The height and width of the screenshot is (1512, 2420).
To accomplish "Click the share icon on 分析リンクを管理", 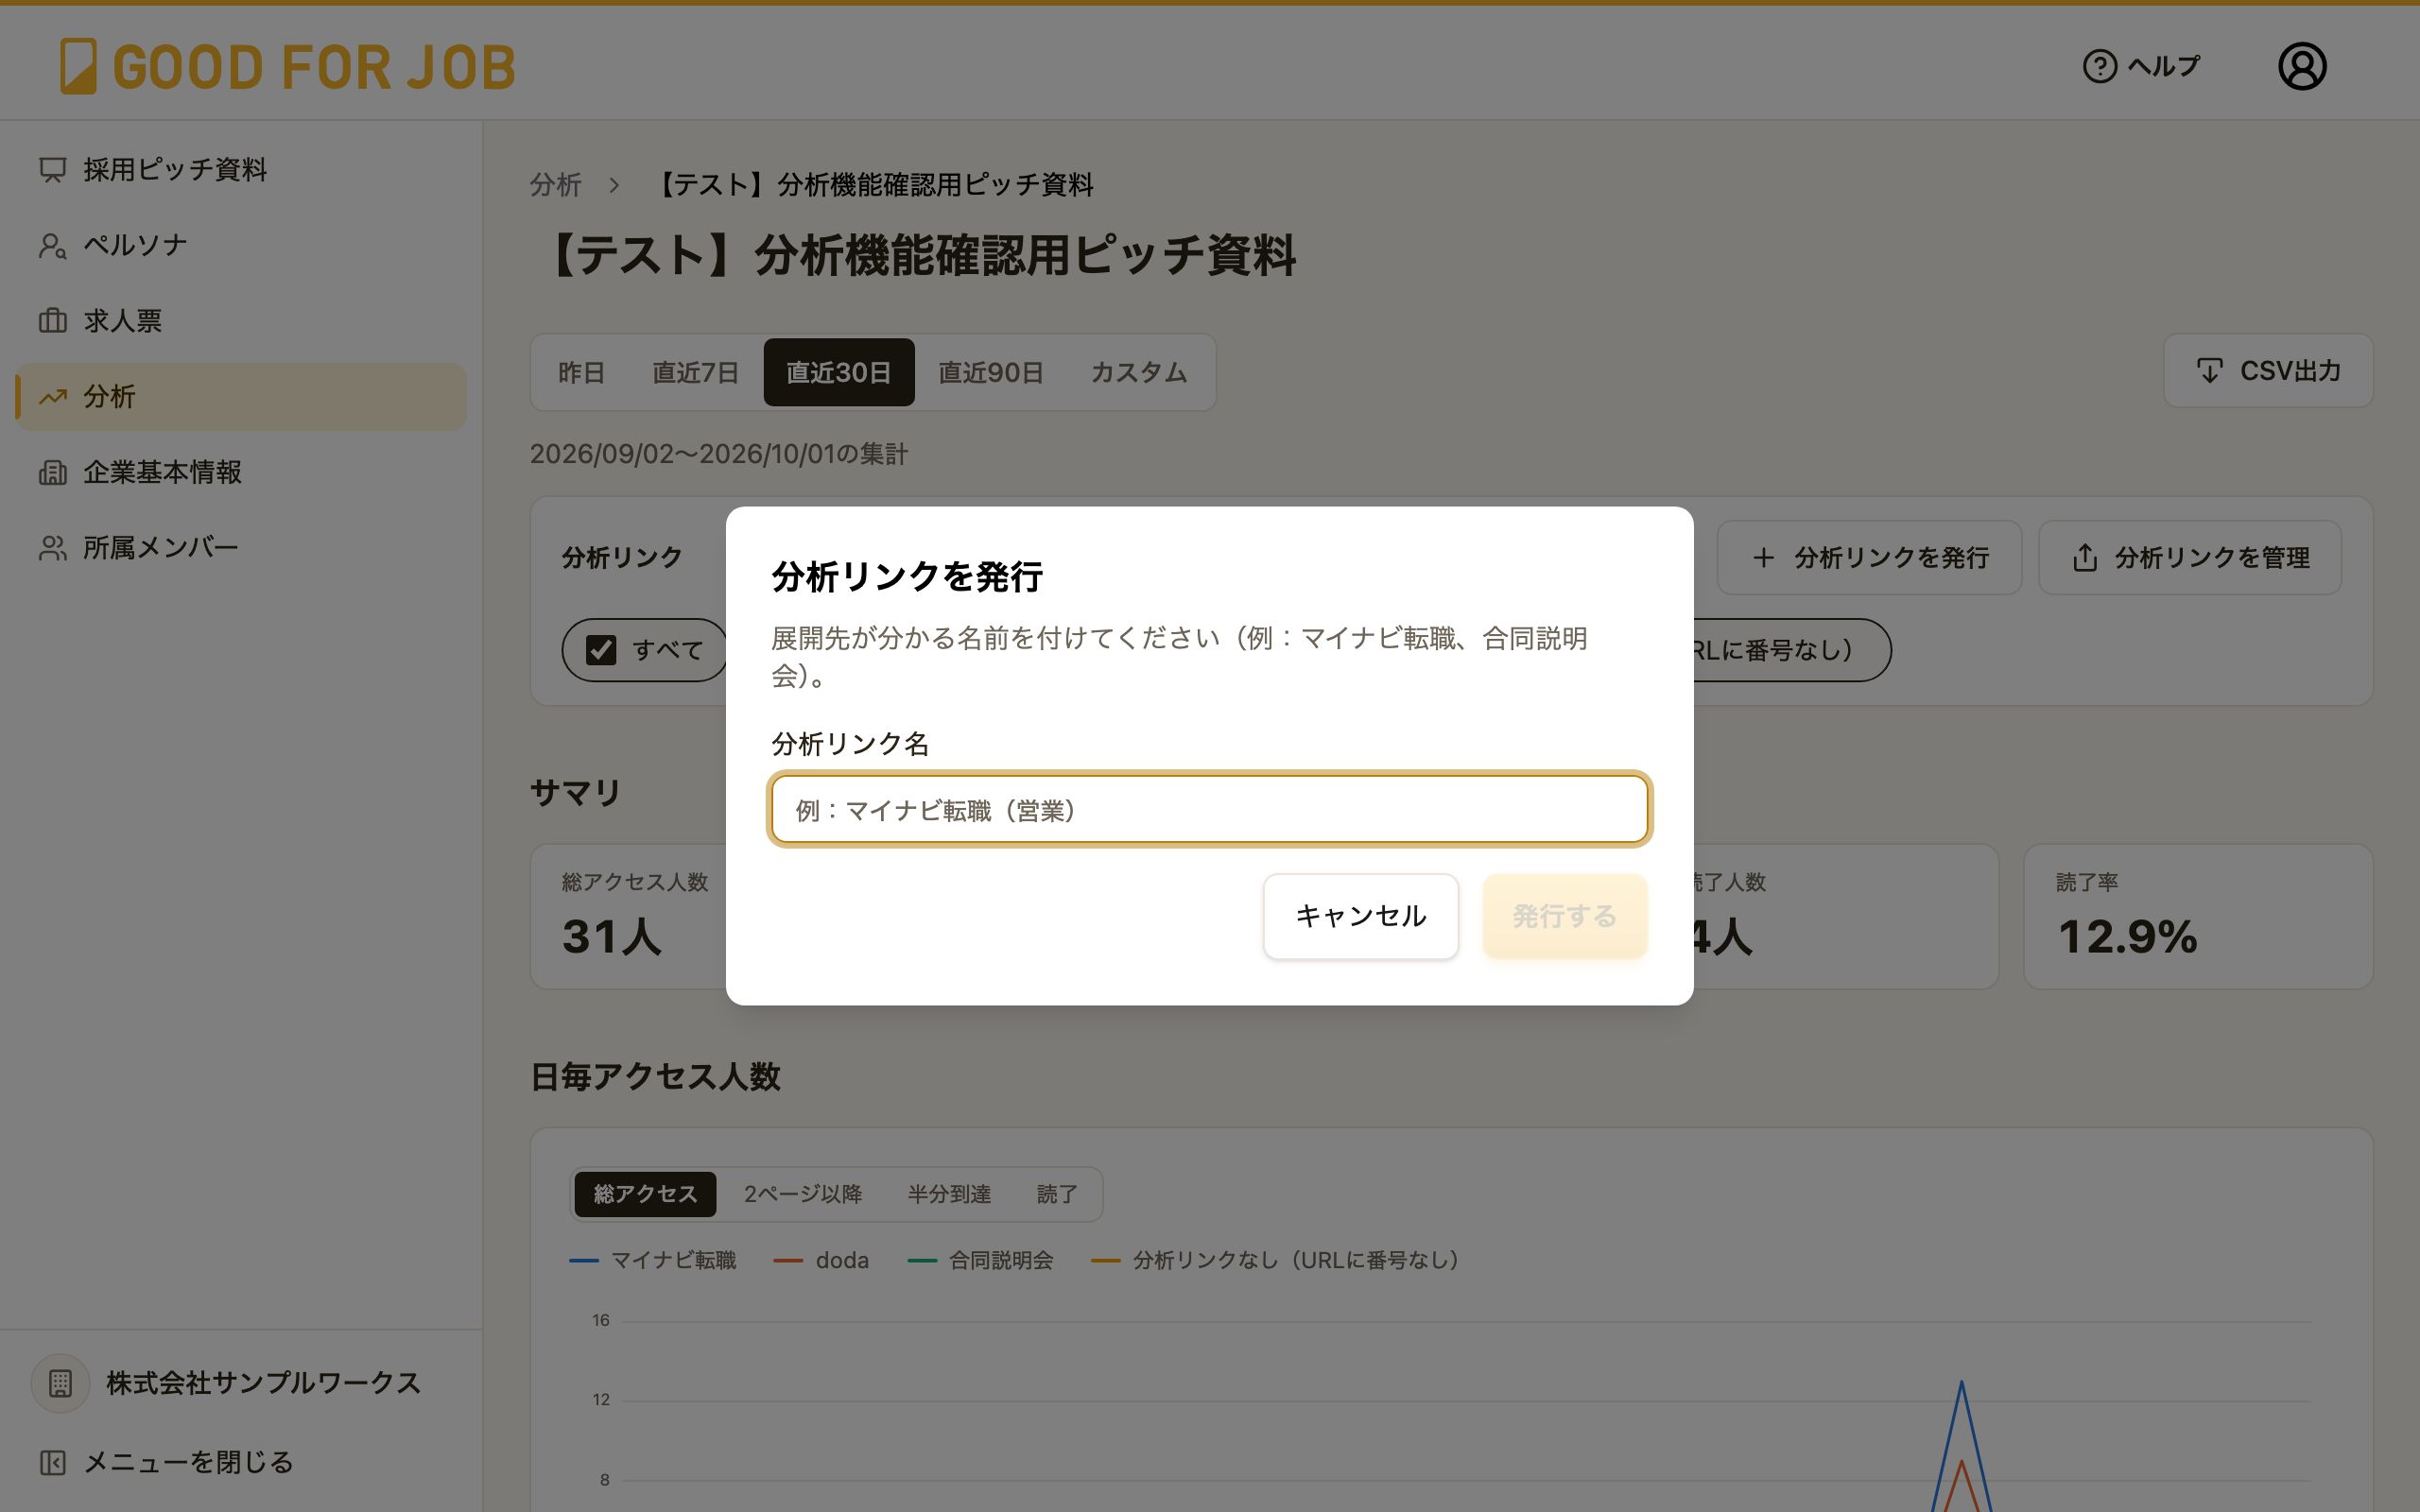I will coord(2085,558).
